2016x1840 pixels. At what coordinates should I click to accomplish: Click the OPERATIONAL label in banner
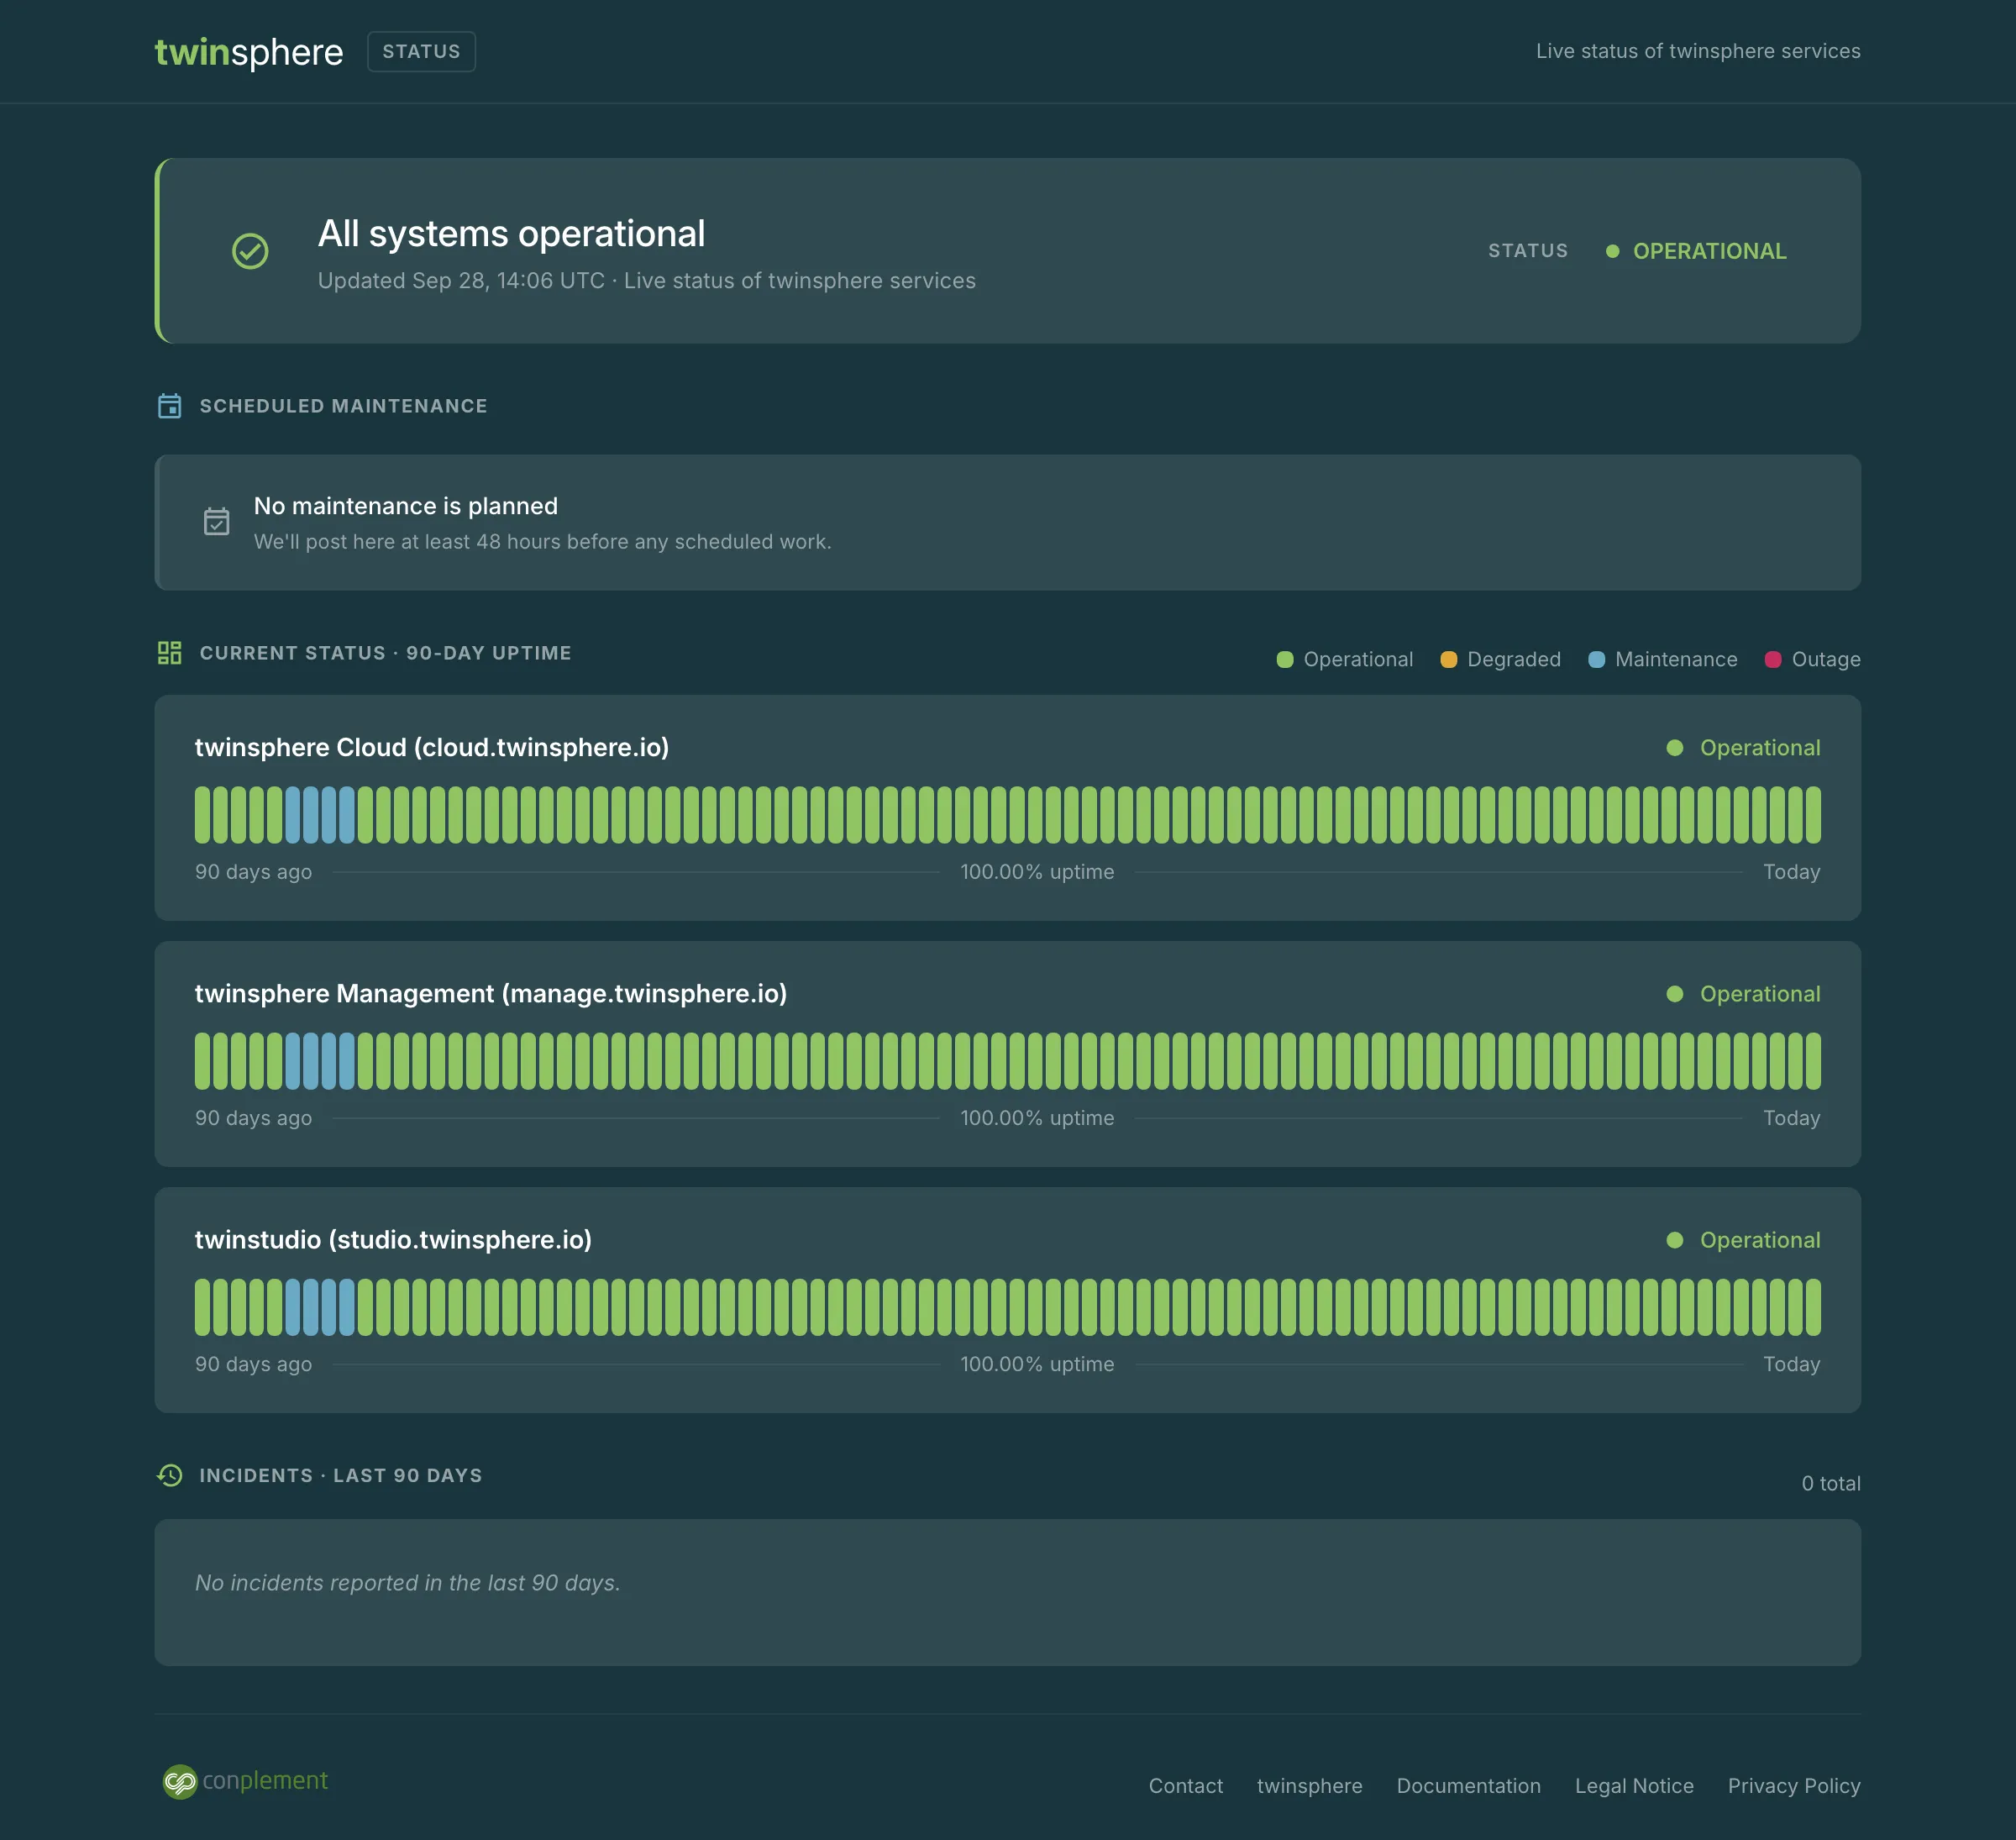(x=1710, y=252)
